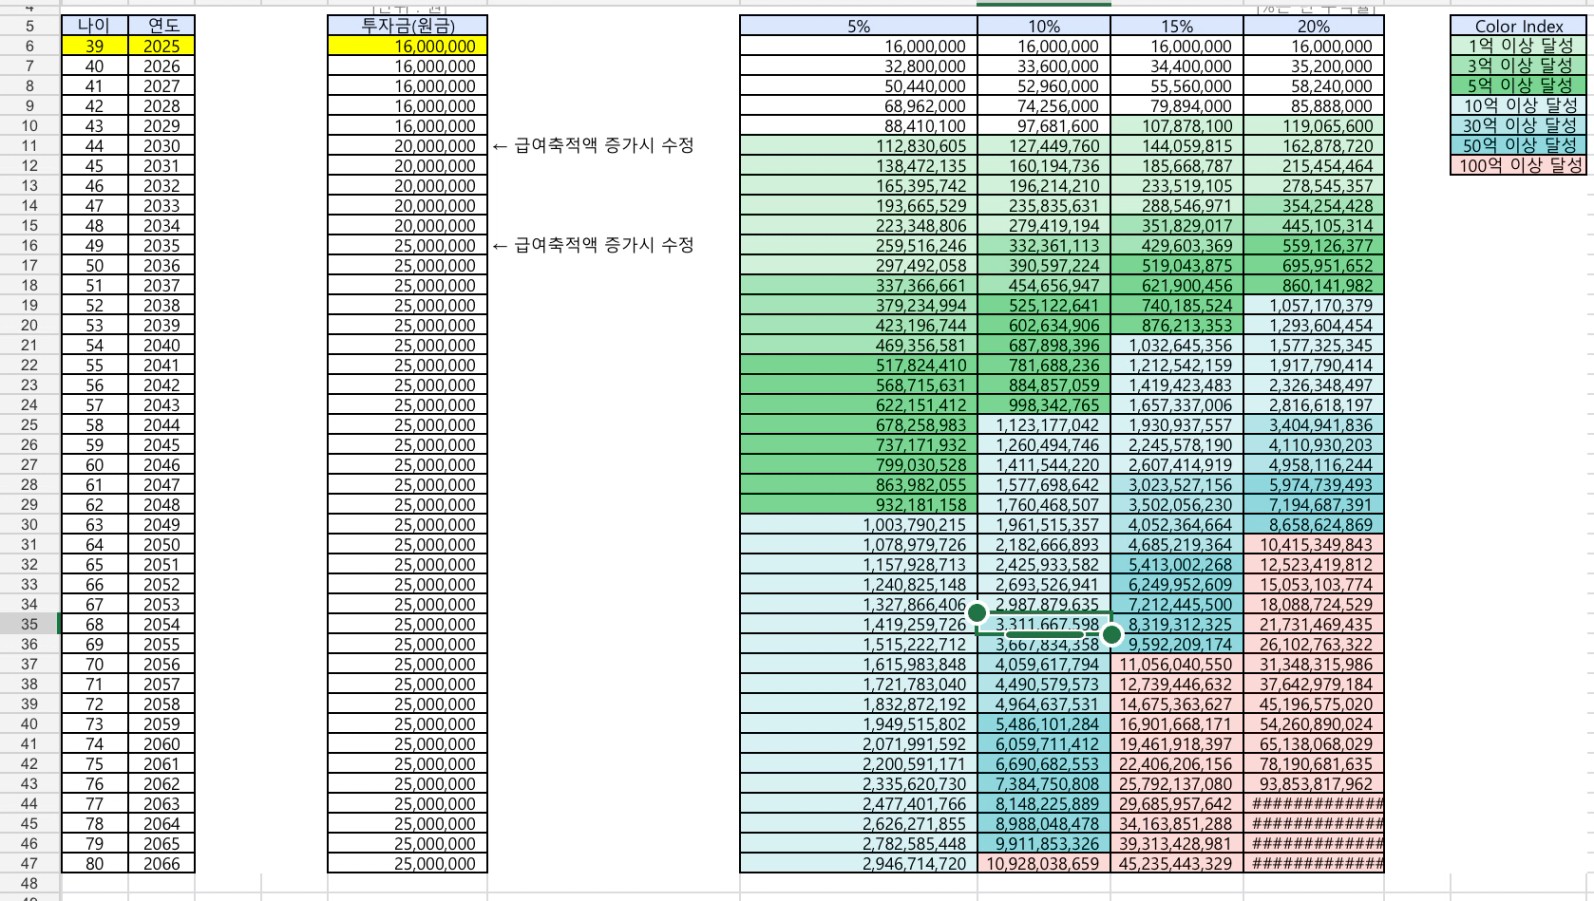
Task: Select overflowed '####' cell in row 44
Action: 1313,804
